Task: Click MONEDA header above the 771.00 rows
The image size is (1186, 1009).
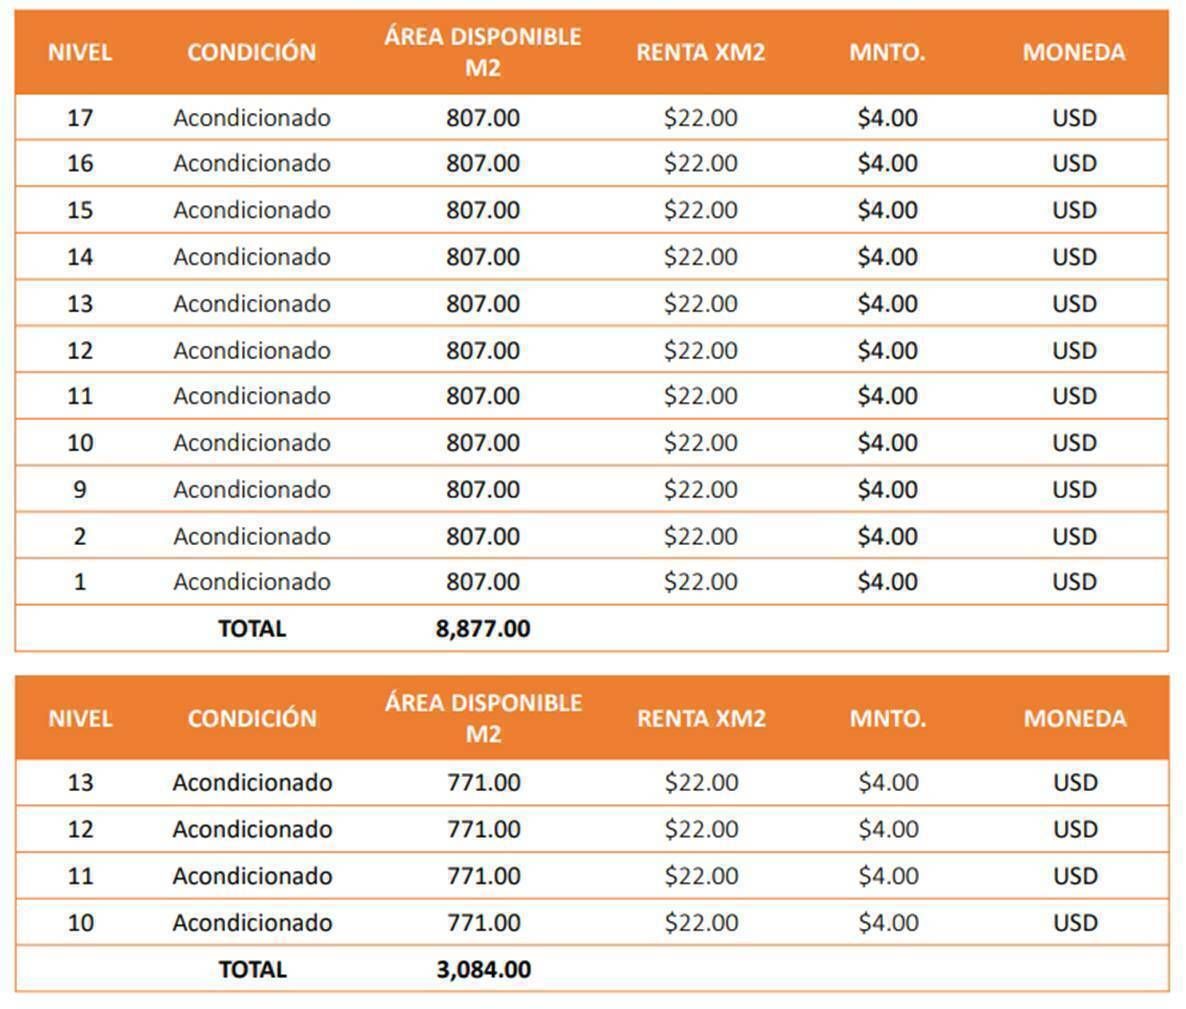Action: point(1075,718)
